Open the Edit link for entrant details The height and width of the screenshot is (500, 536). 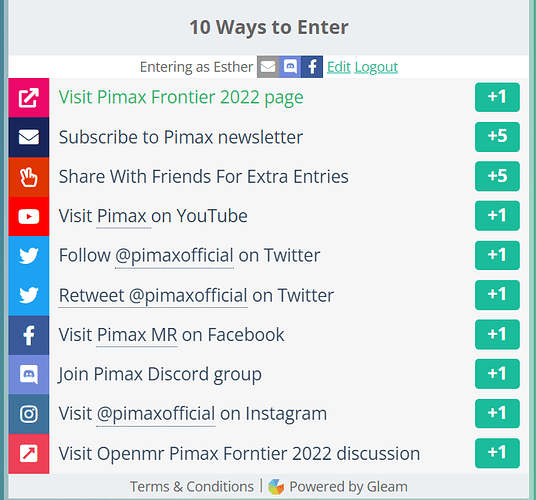point(339,67)
